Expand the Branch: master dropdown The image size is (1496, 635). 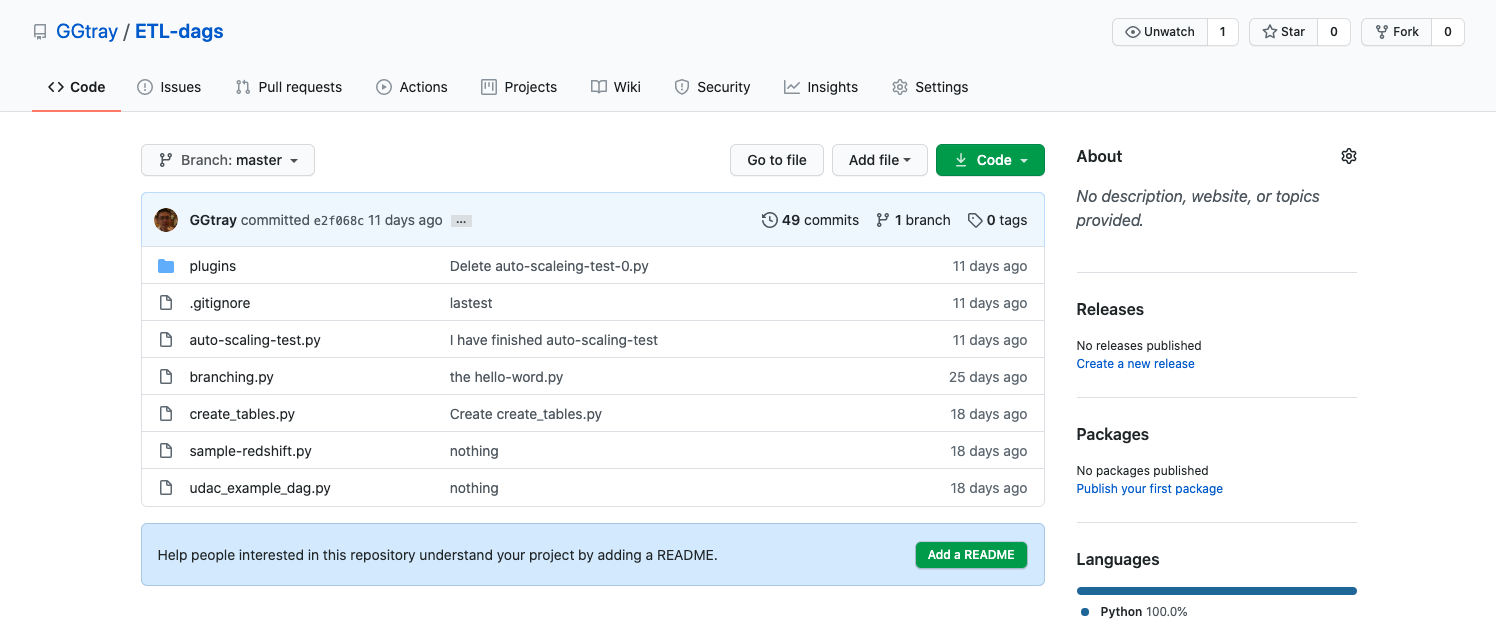click(228, 160)
